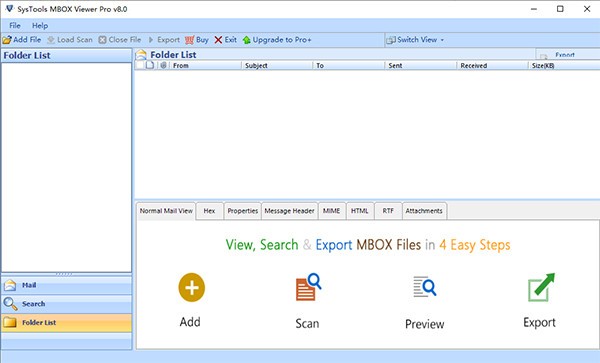Screen dimensions: 600x363
Task: Toggle the select-all checkbox in message header
Action: 140,65
